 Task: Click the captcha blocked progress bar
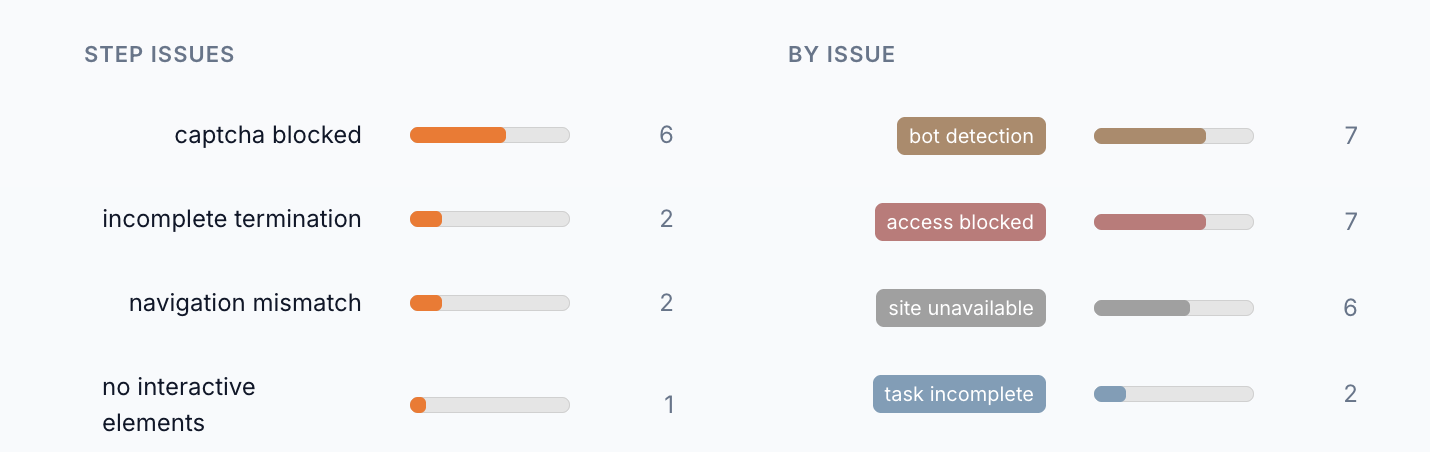[490, 135]
